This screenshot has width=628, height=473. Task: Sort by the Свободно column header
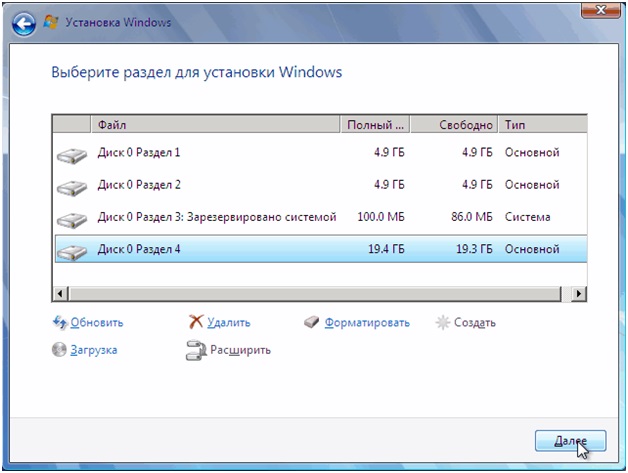coord(466,125)
